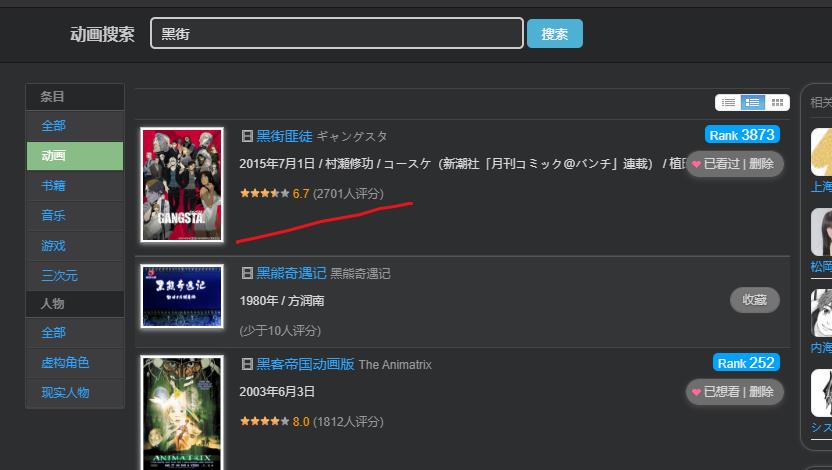Open the Animatrix cover thumbnail
This screenshot has width=832, height=470.
click(x=182, y=413)
